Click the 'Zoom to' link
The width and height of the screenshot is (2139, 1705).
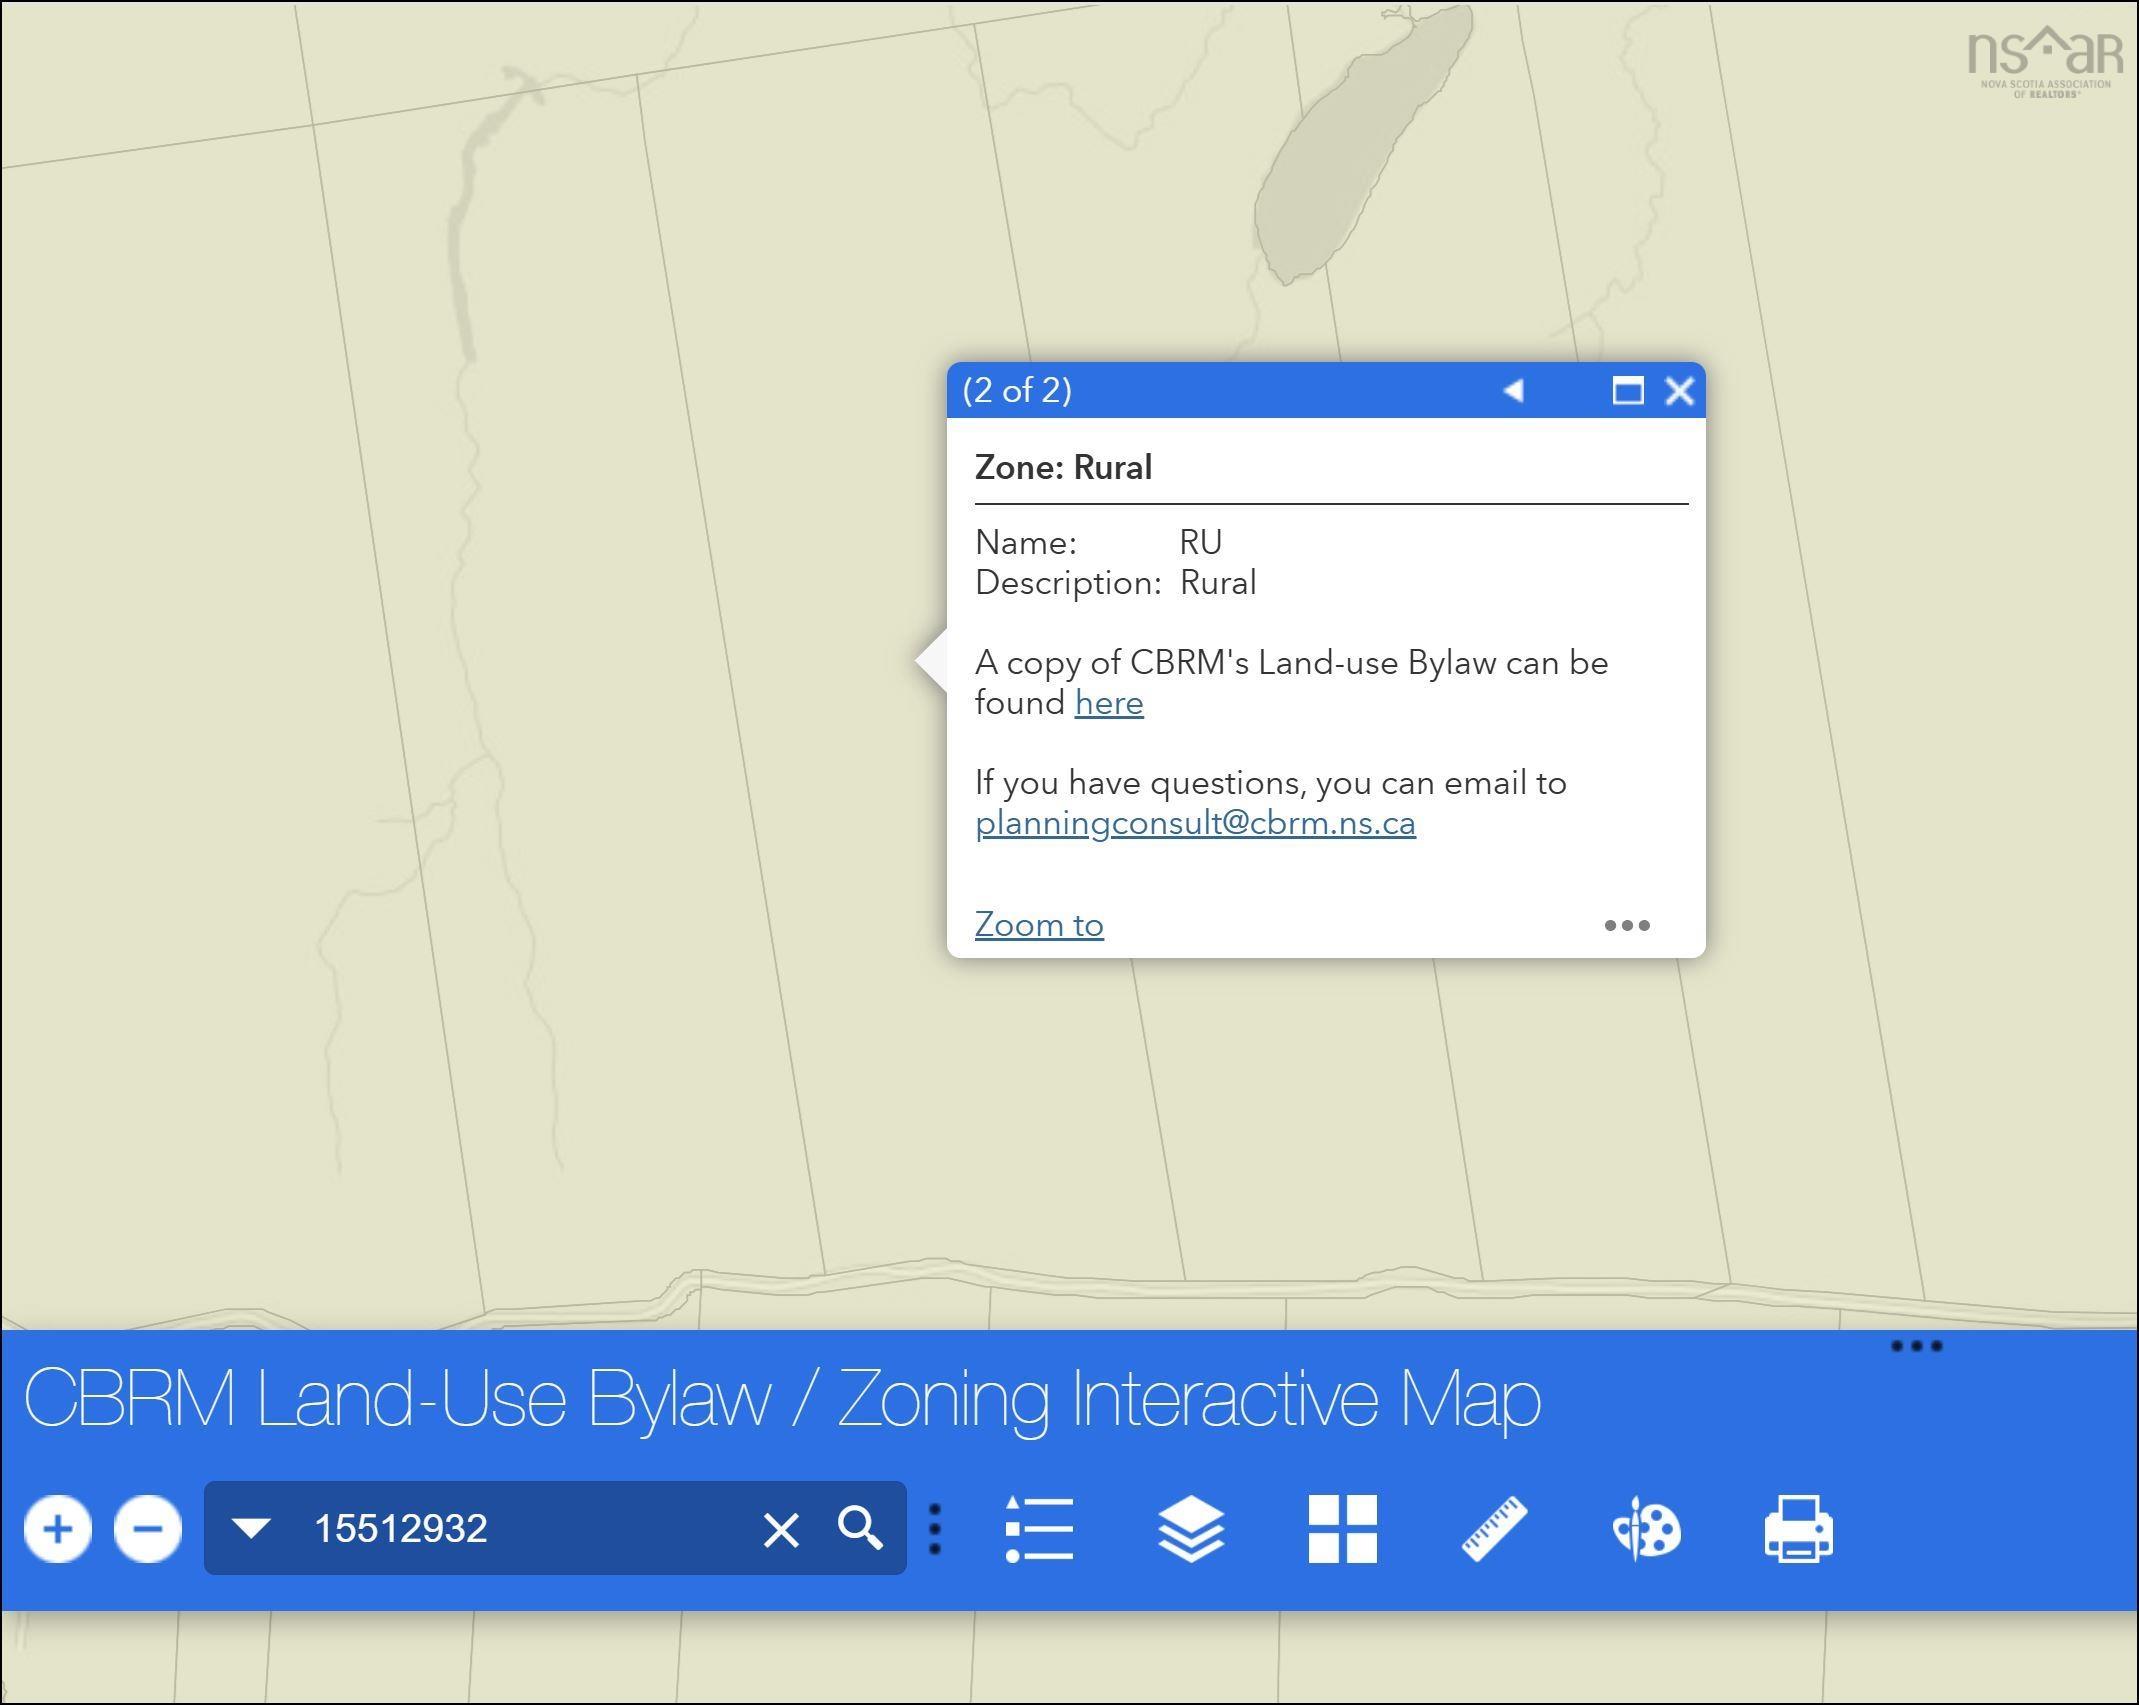[x=1039, y=925]
